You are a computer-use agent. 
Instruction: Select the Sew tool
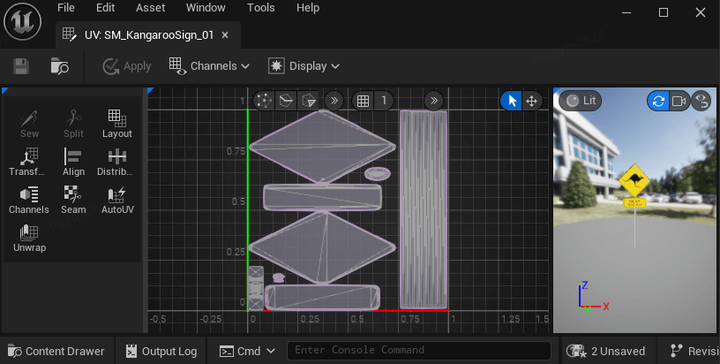pyautogui.click(x=29, y=124)
